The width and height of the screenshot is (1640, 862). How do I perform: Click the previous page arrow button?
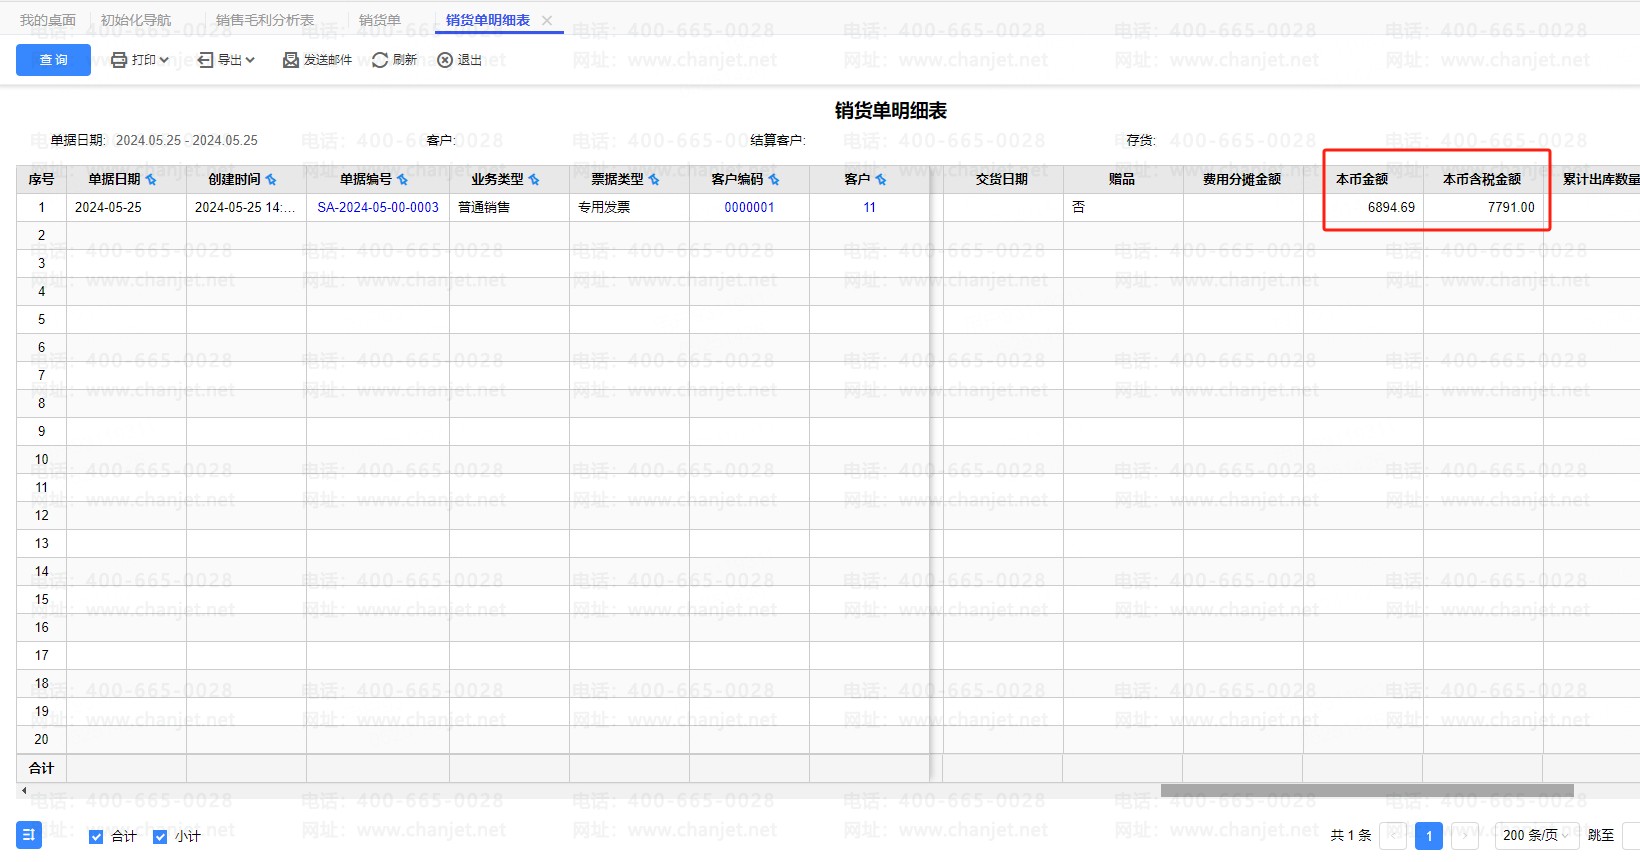[1393, 835]
